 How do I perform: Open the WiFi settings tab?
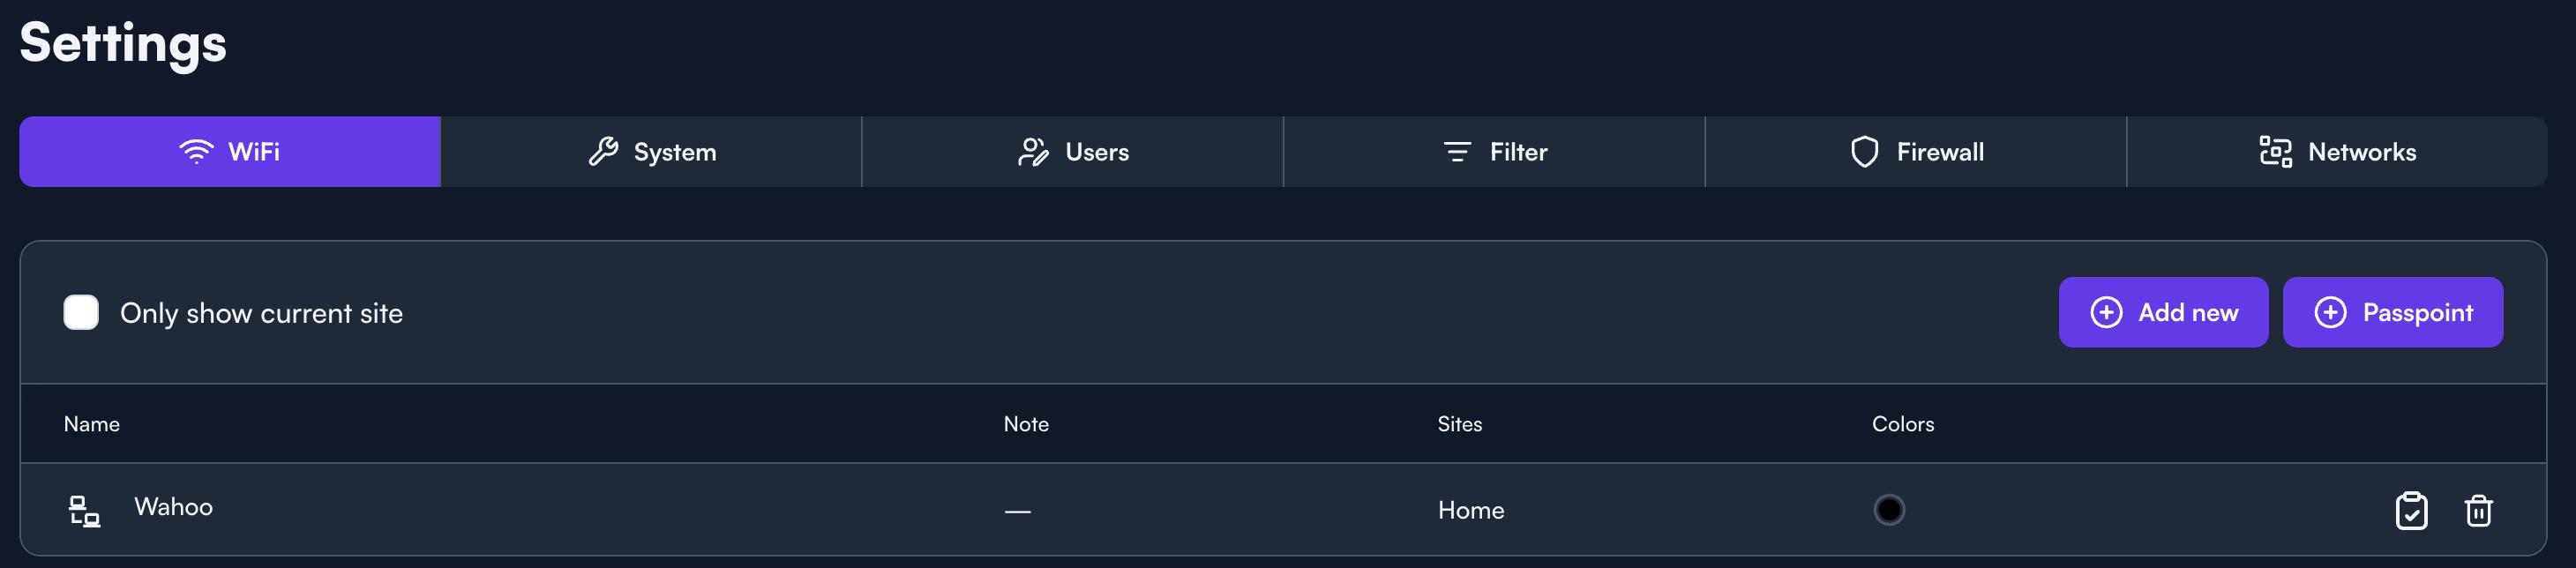click(x=230, y=152)
